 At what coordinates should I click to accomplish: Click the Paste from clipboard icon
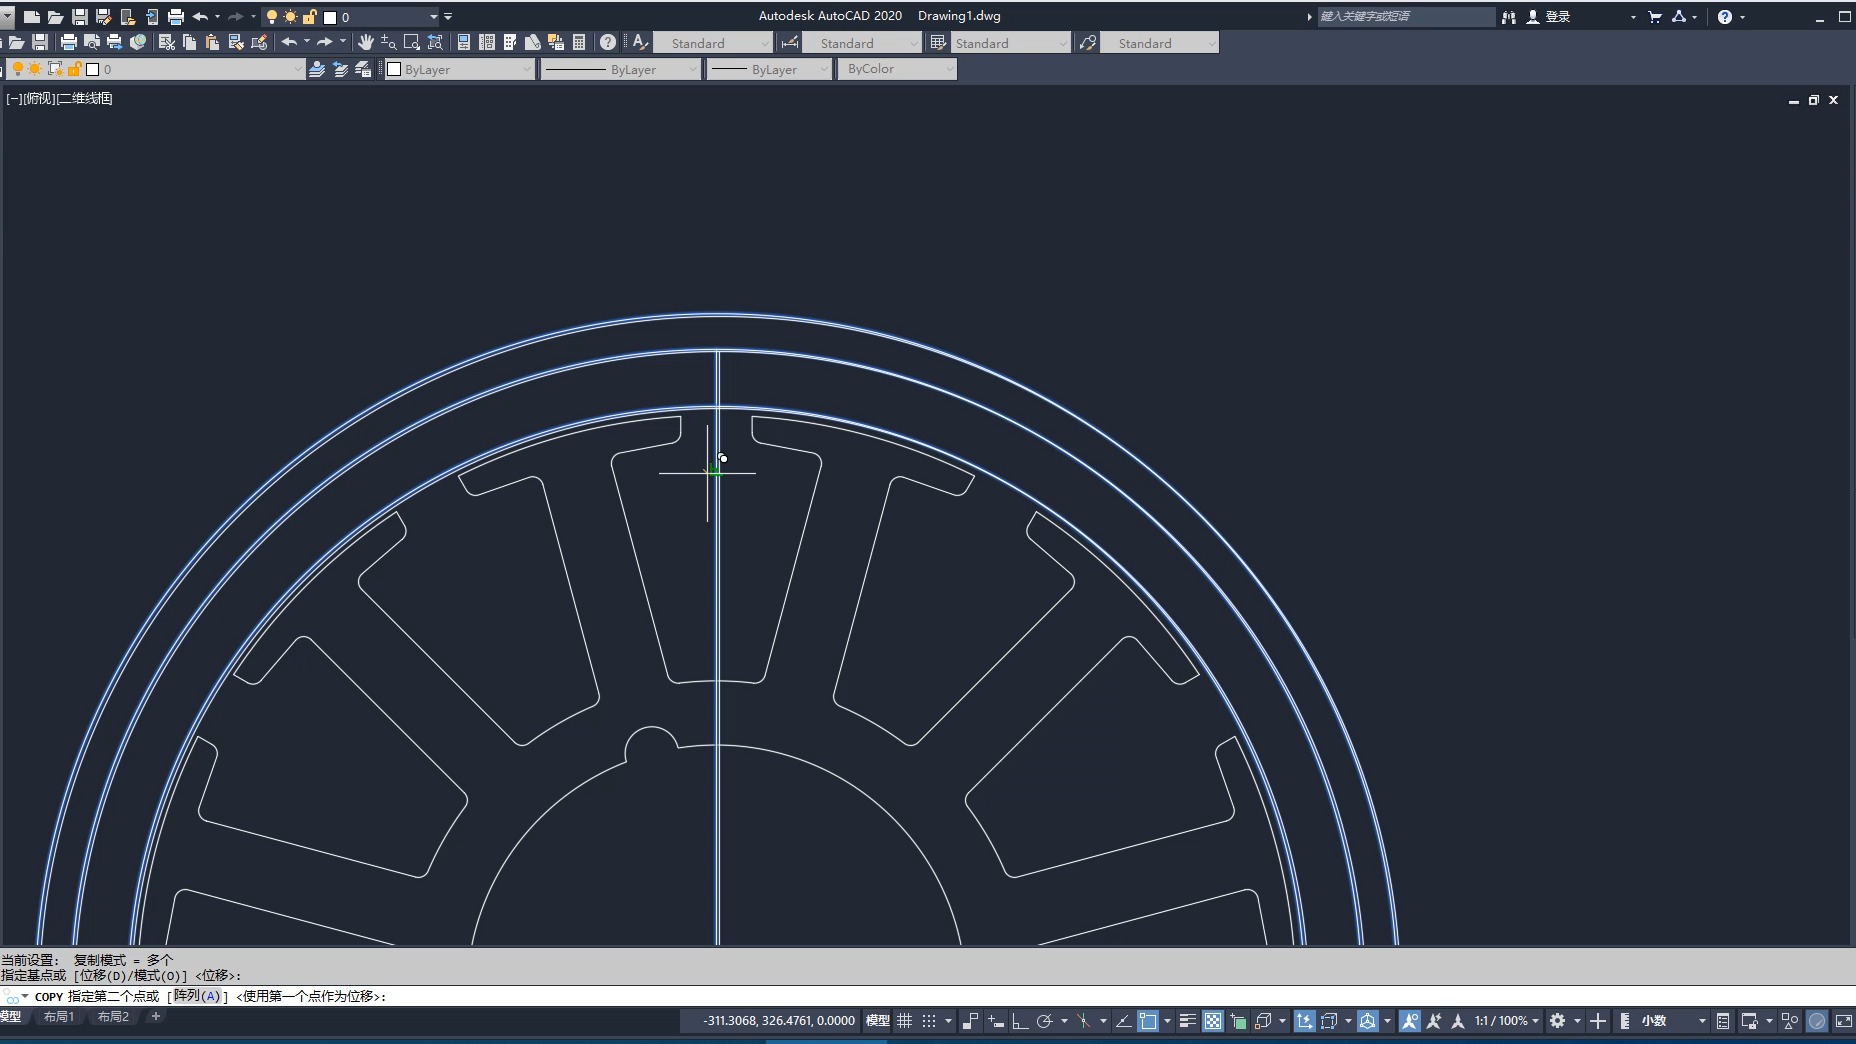point(213,42)
